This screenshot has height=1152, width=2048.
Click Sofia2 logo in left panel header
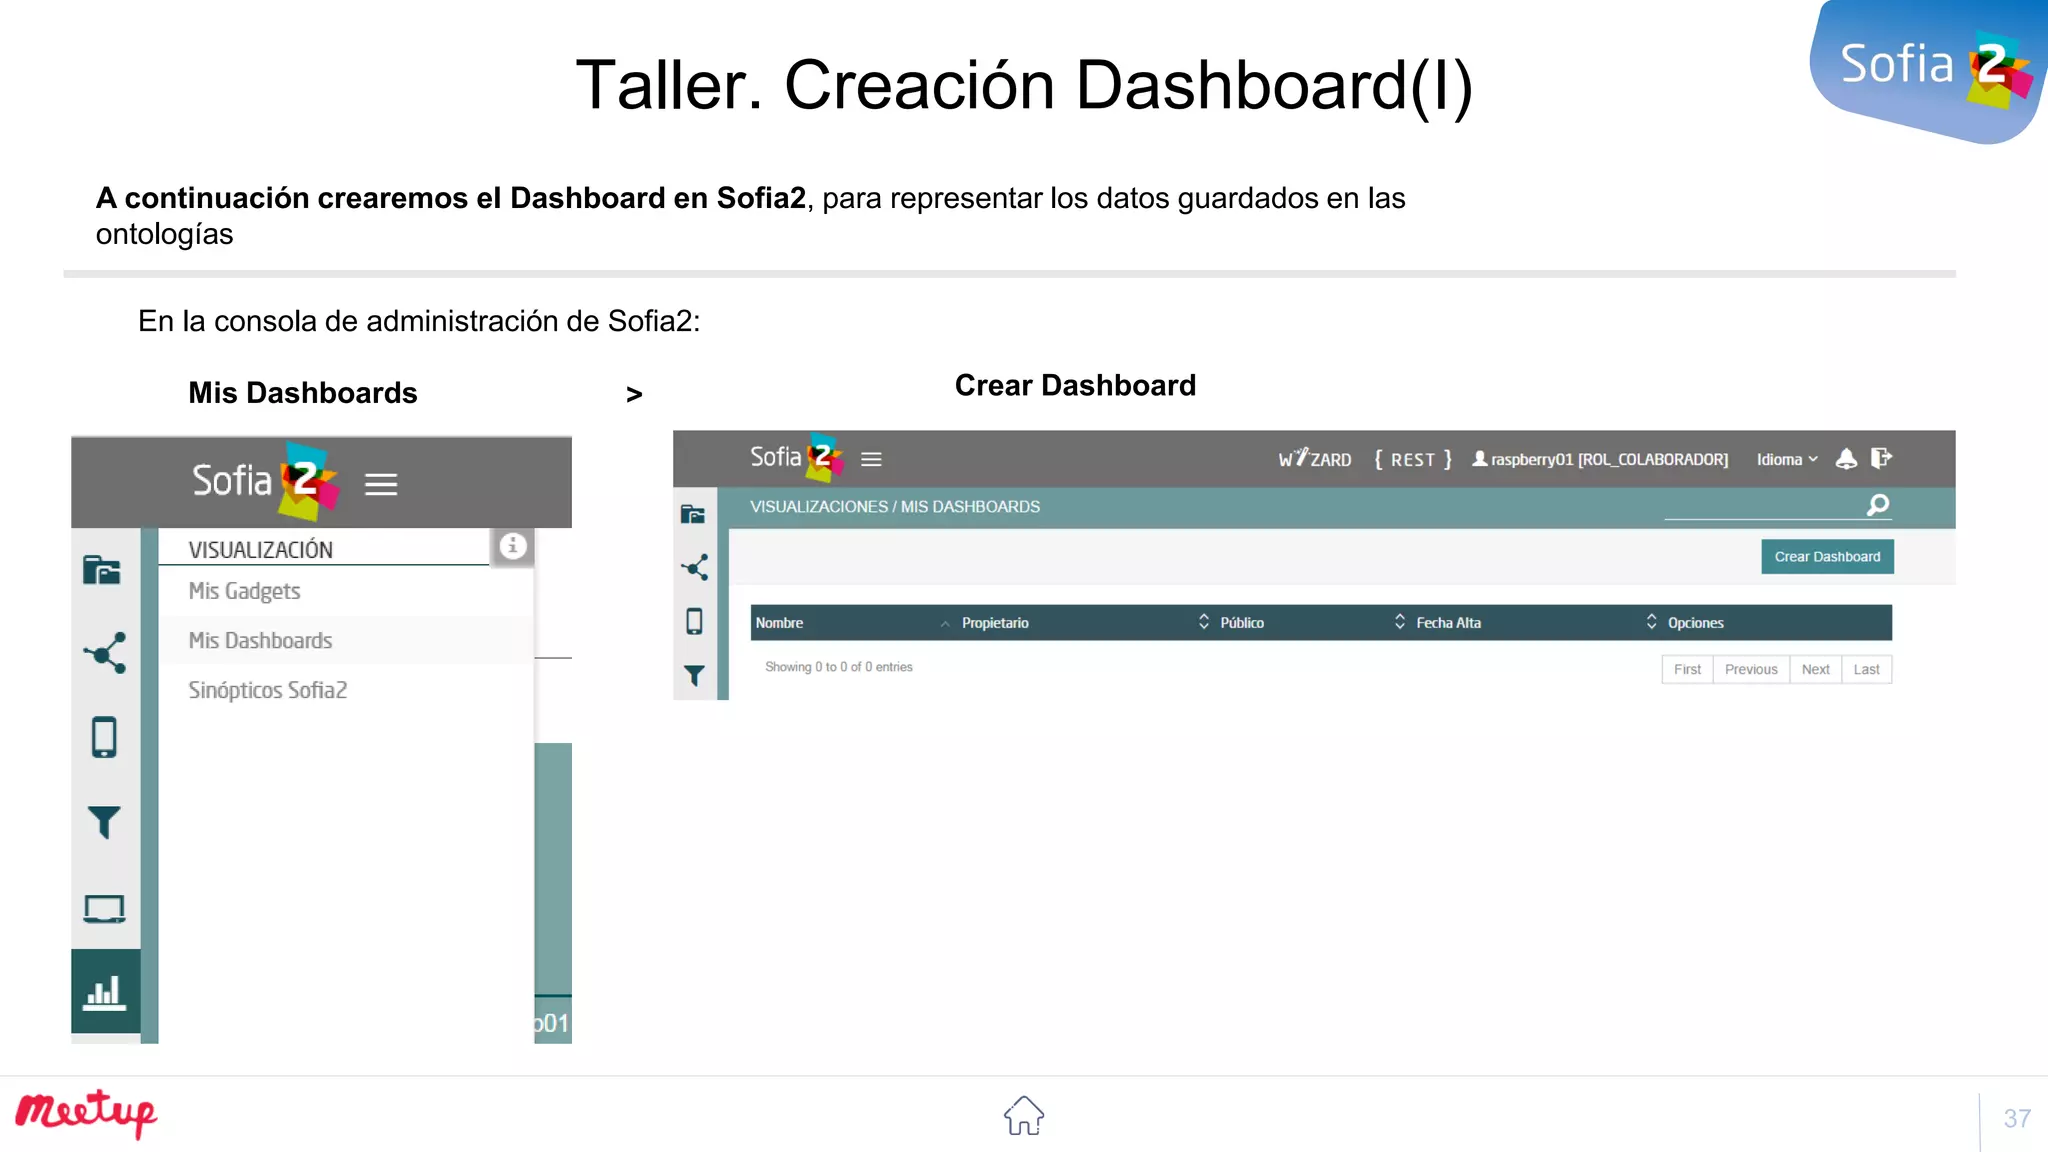(265, 481)
